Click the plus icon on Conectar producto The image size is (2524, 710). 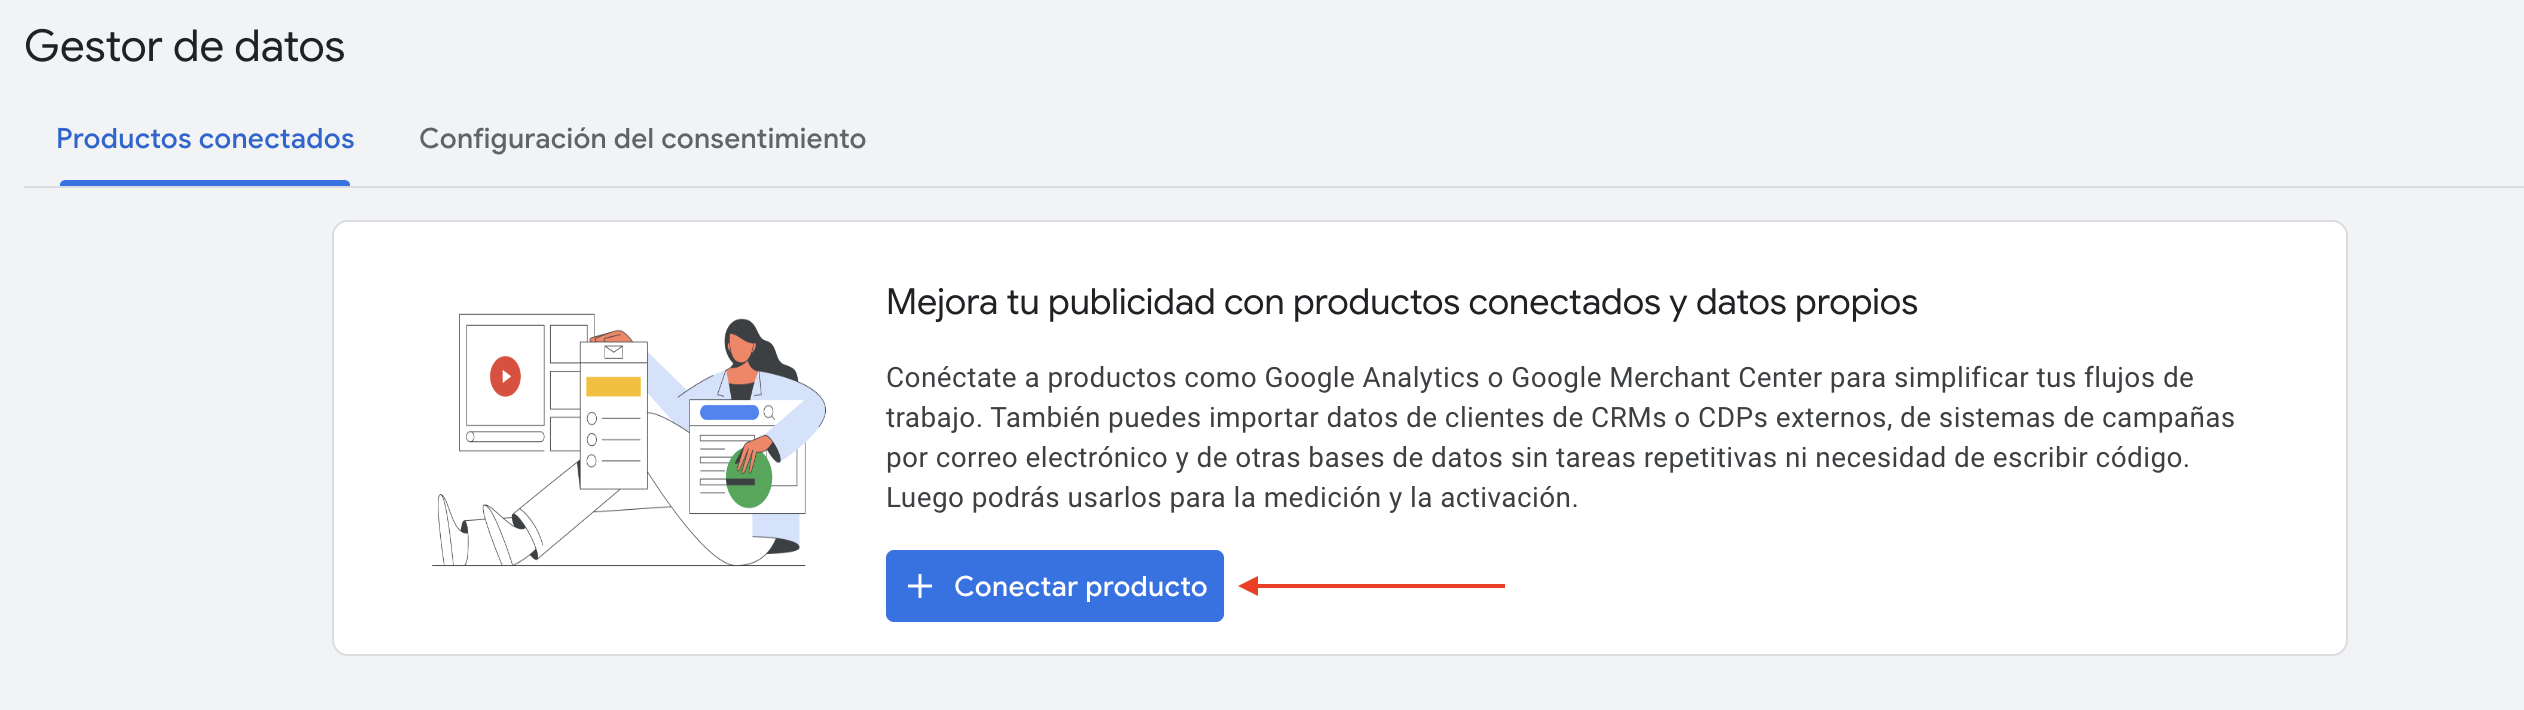[x=920, y=586]
